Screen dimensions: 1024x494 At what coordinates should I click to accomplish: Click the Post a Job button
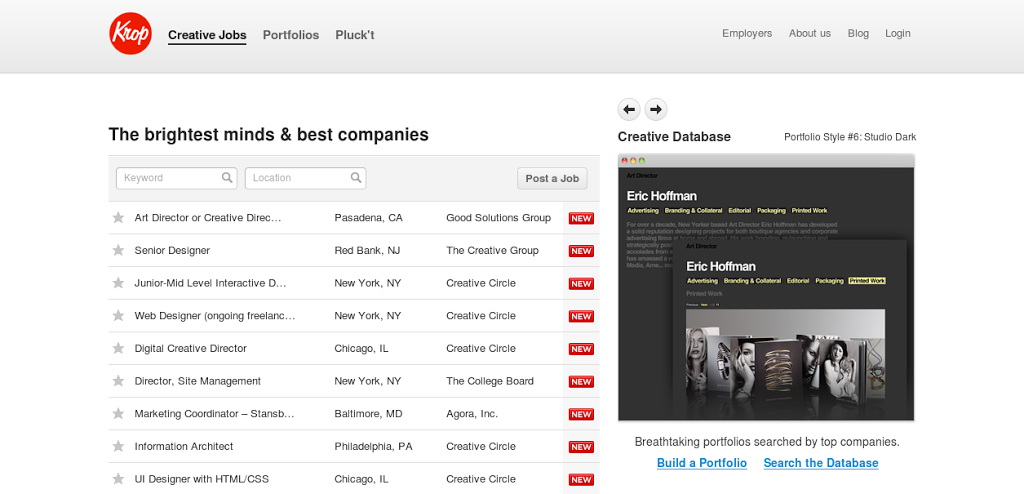point(552,178)
